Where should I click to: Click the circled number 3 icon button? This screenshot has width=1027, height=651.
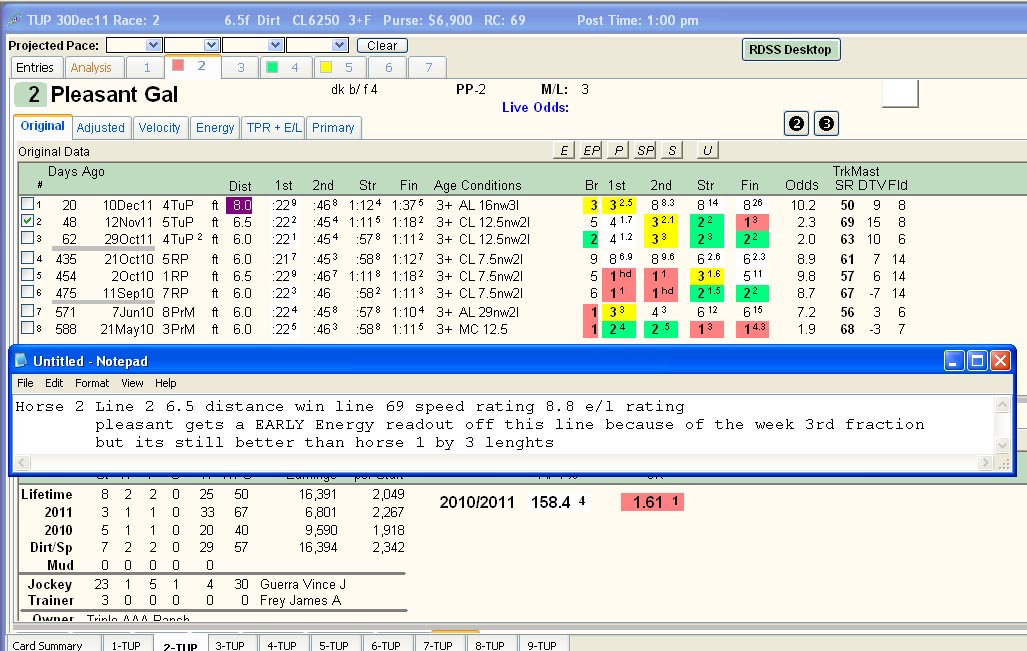pos(827,124)
